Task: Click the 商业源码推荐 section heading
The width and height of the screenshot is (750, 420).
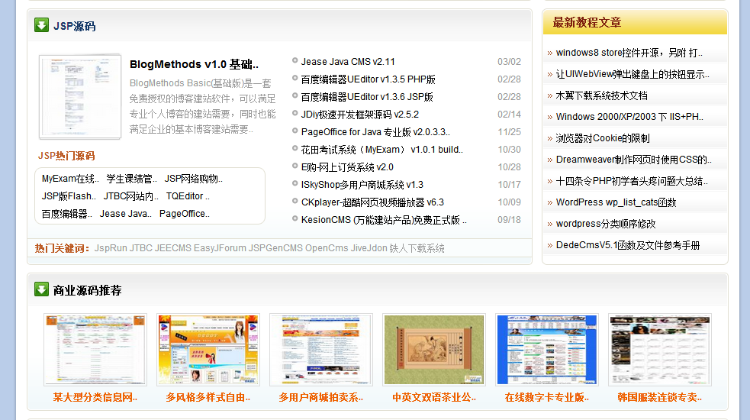Action: coord(87,290)
